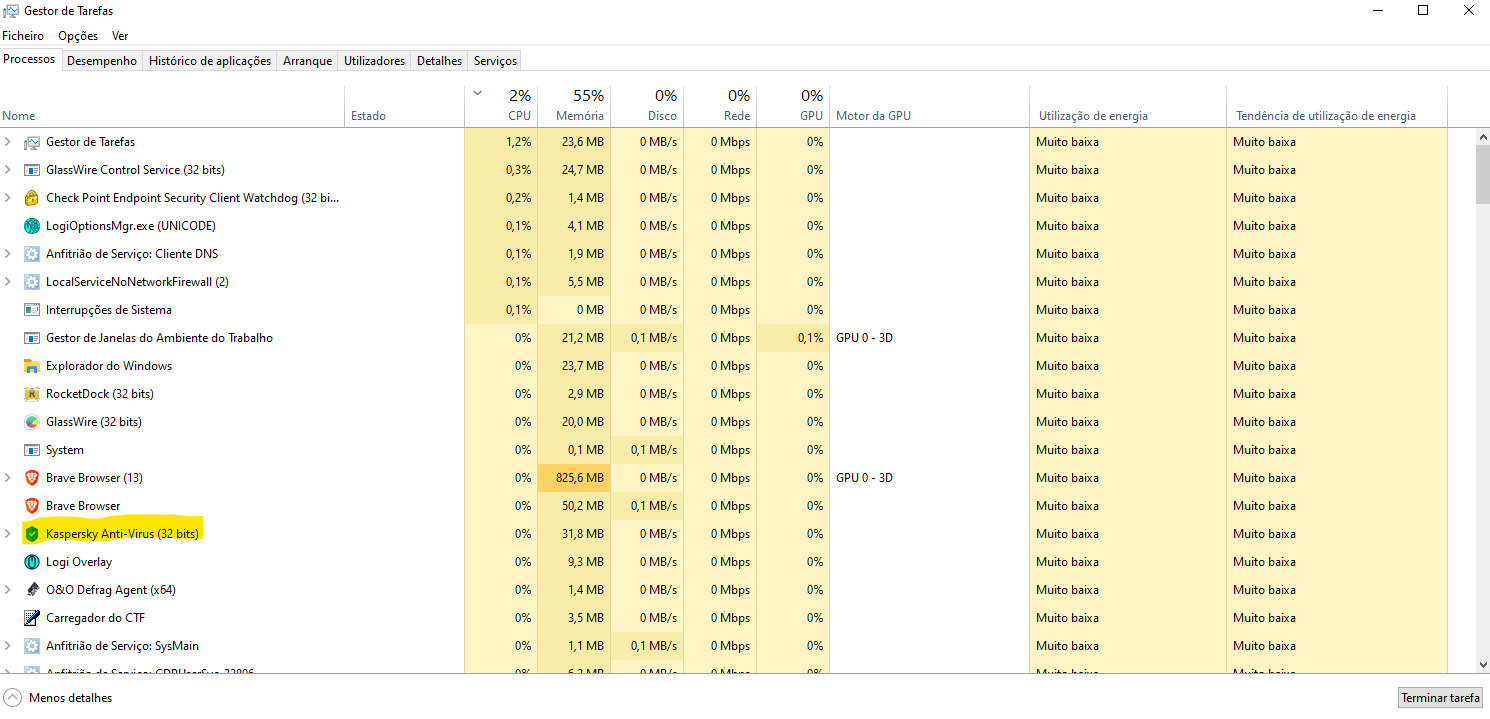This screenshot has height=719, width=1490.
Task: Click the Kaspersky Anti-Virus shield icon
Action: (31, 534)
